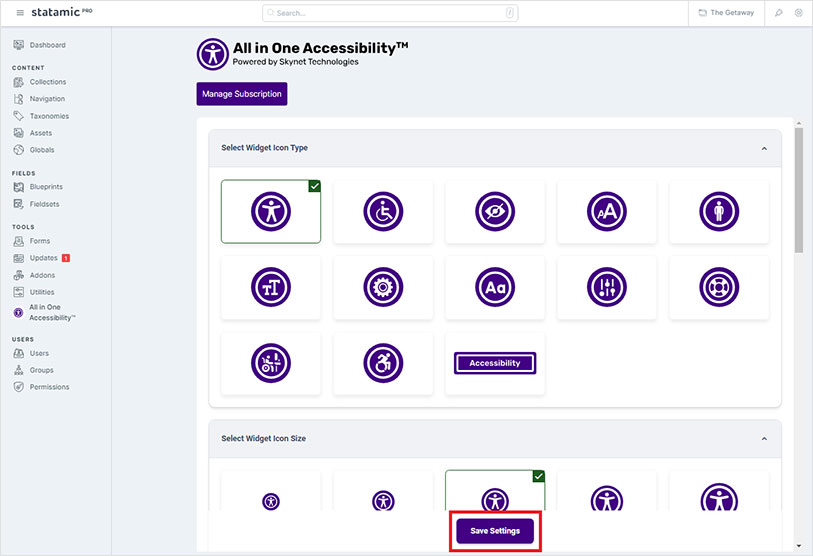
Task: Select the AA text size widget icon
Action: point(607,212)
